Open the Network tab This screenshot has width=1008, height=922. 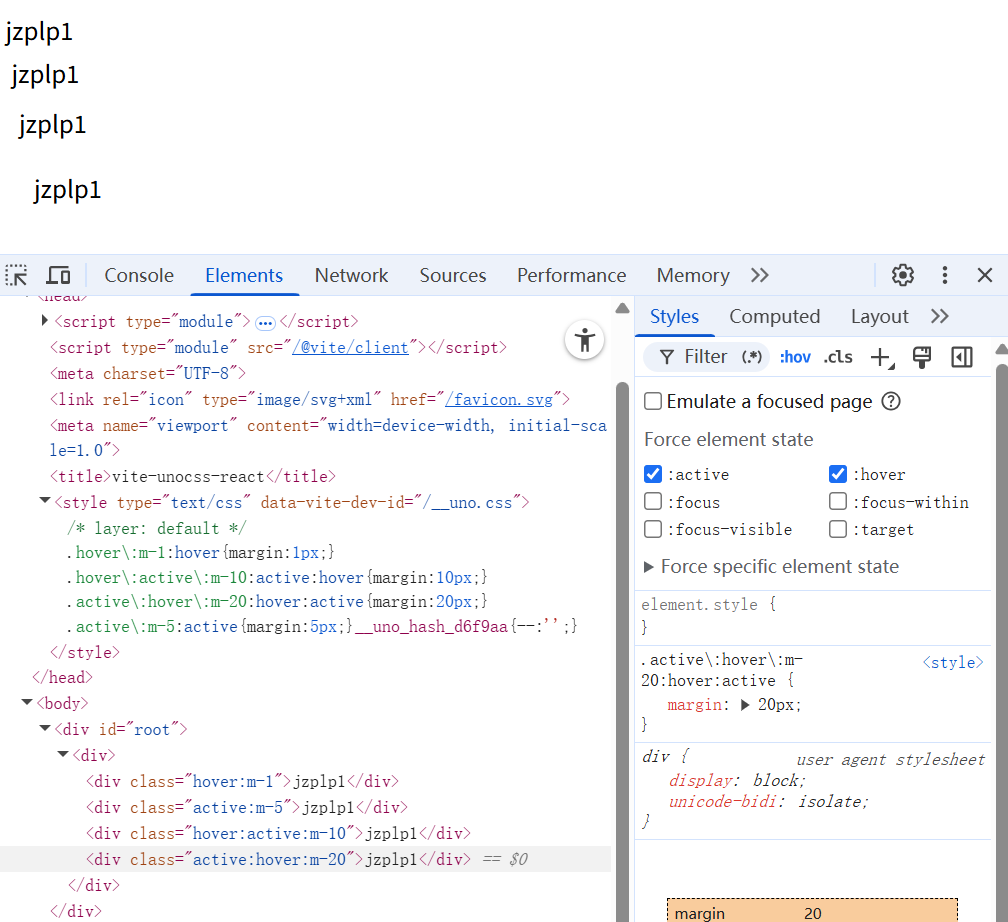point(351,275)
